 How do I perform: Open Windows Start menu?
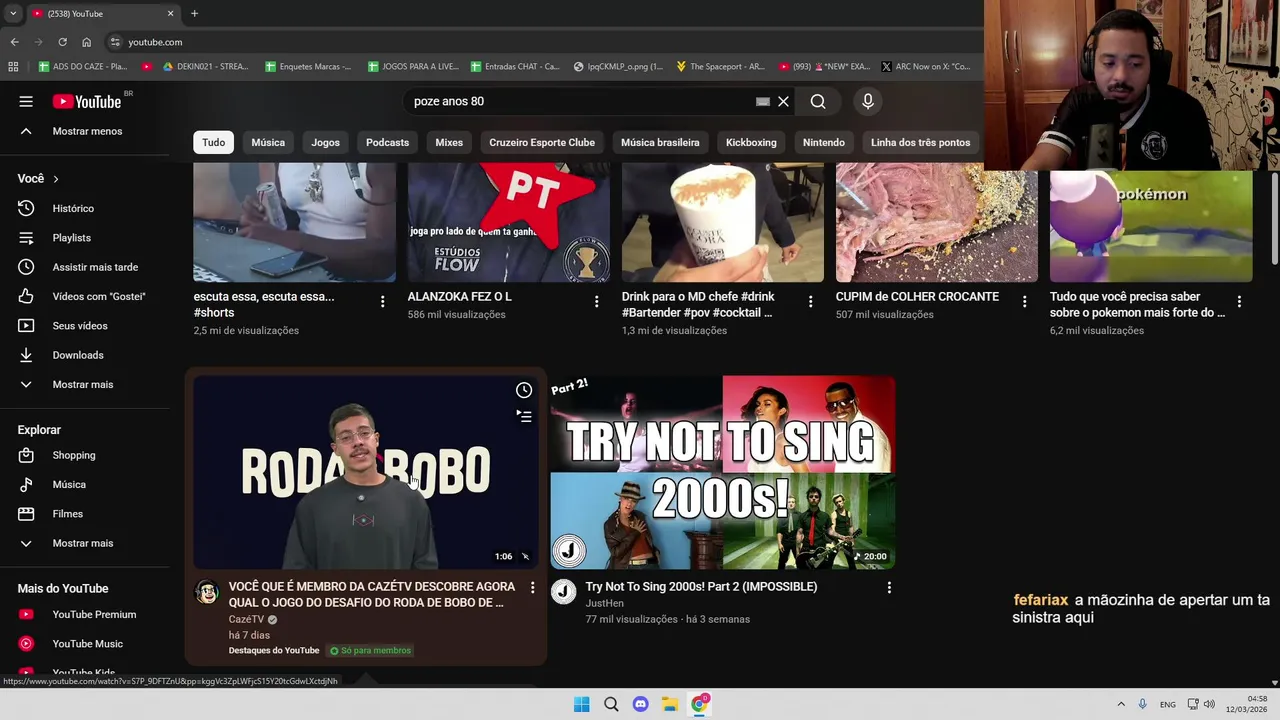[581, 704]
